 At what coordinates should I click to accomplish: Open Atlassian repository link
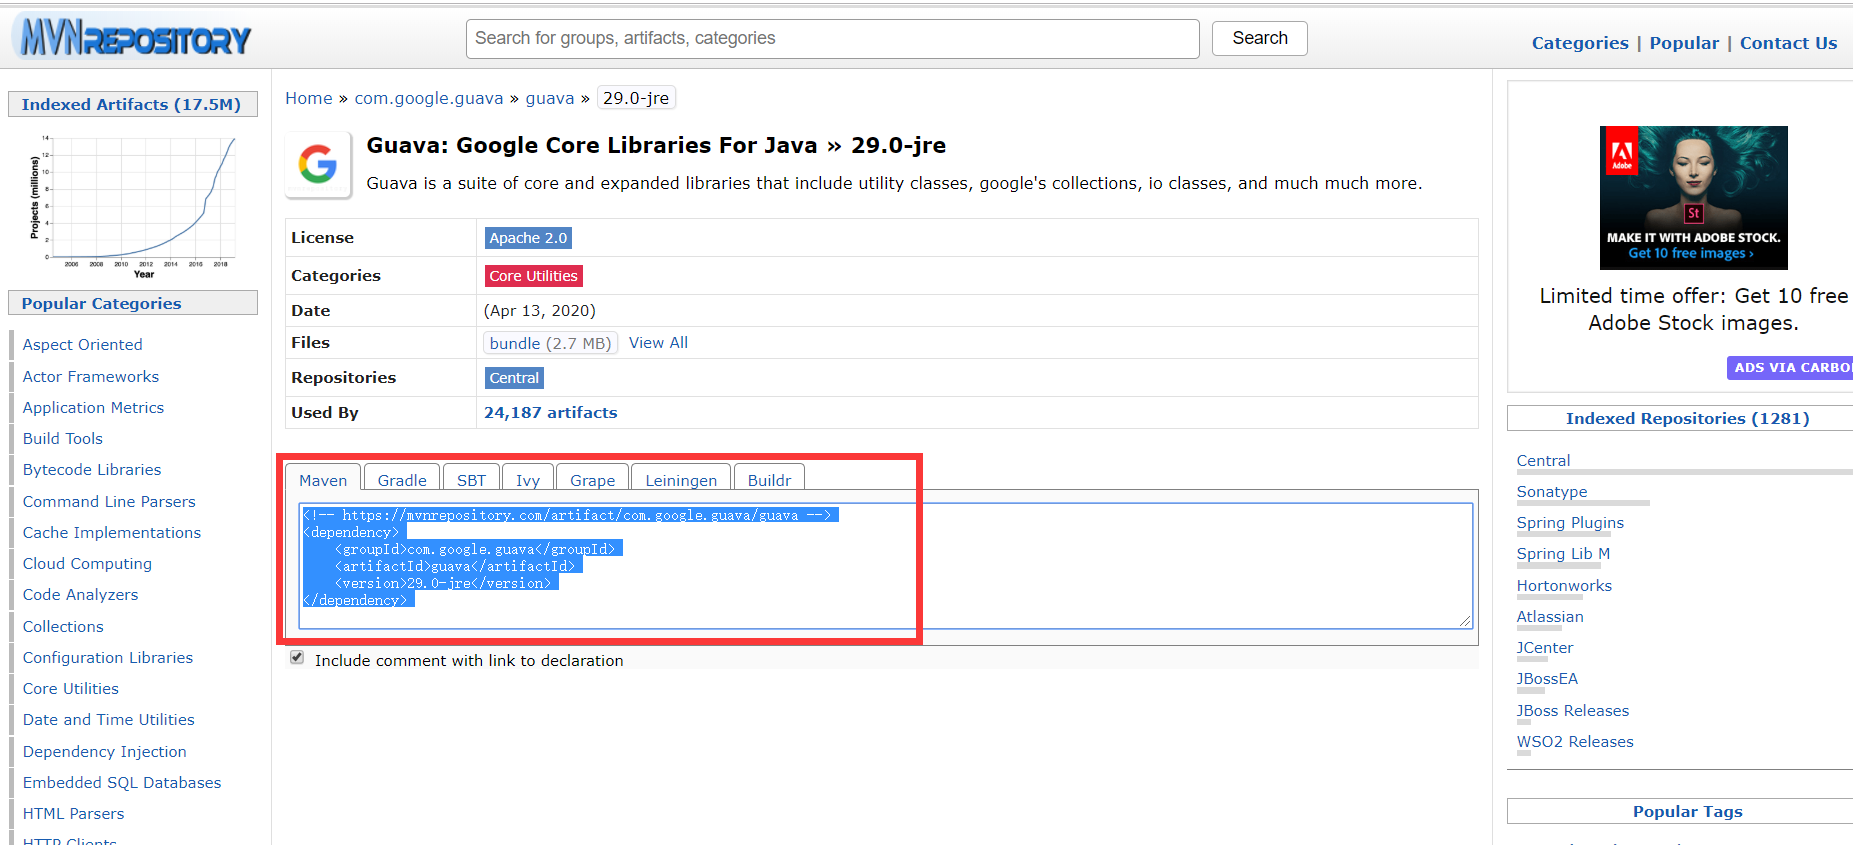1550,617
